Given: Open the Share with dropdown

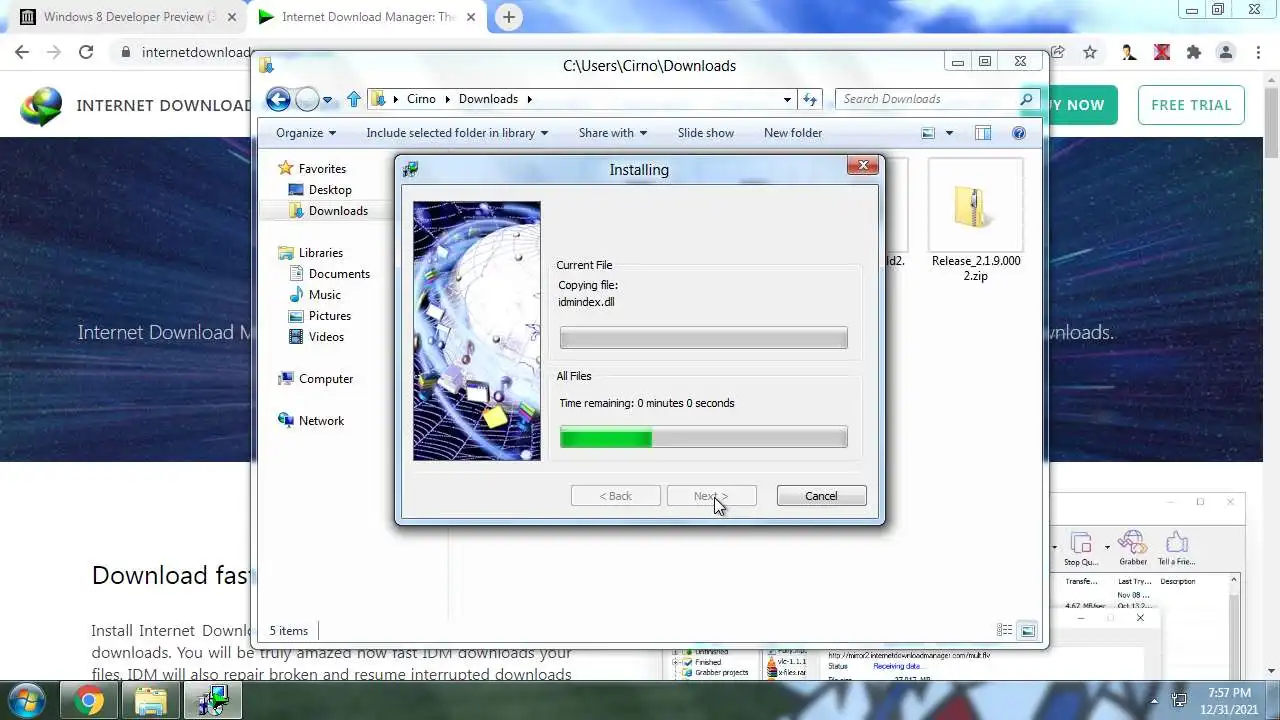Looking at the screenshot, I should [x=612, y=133].
